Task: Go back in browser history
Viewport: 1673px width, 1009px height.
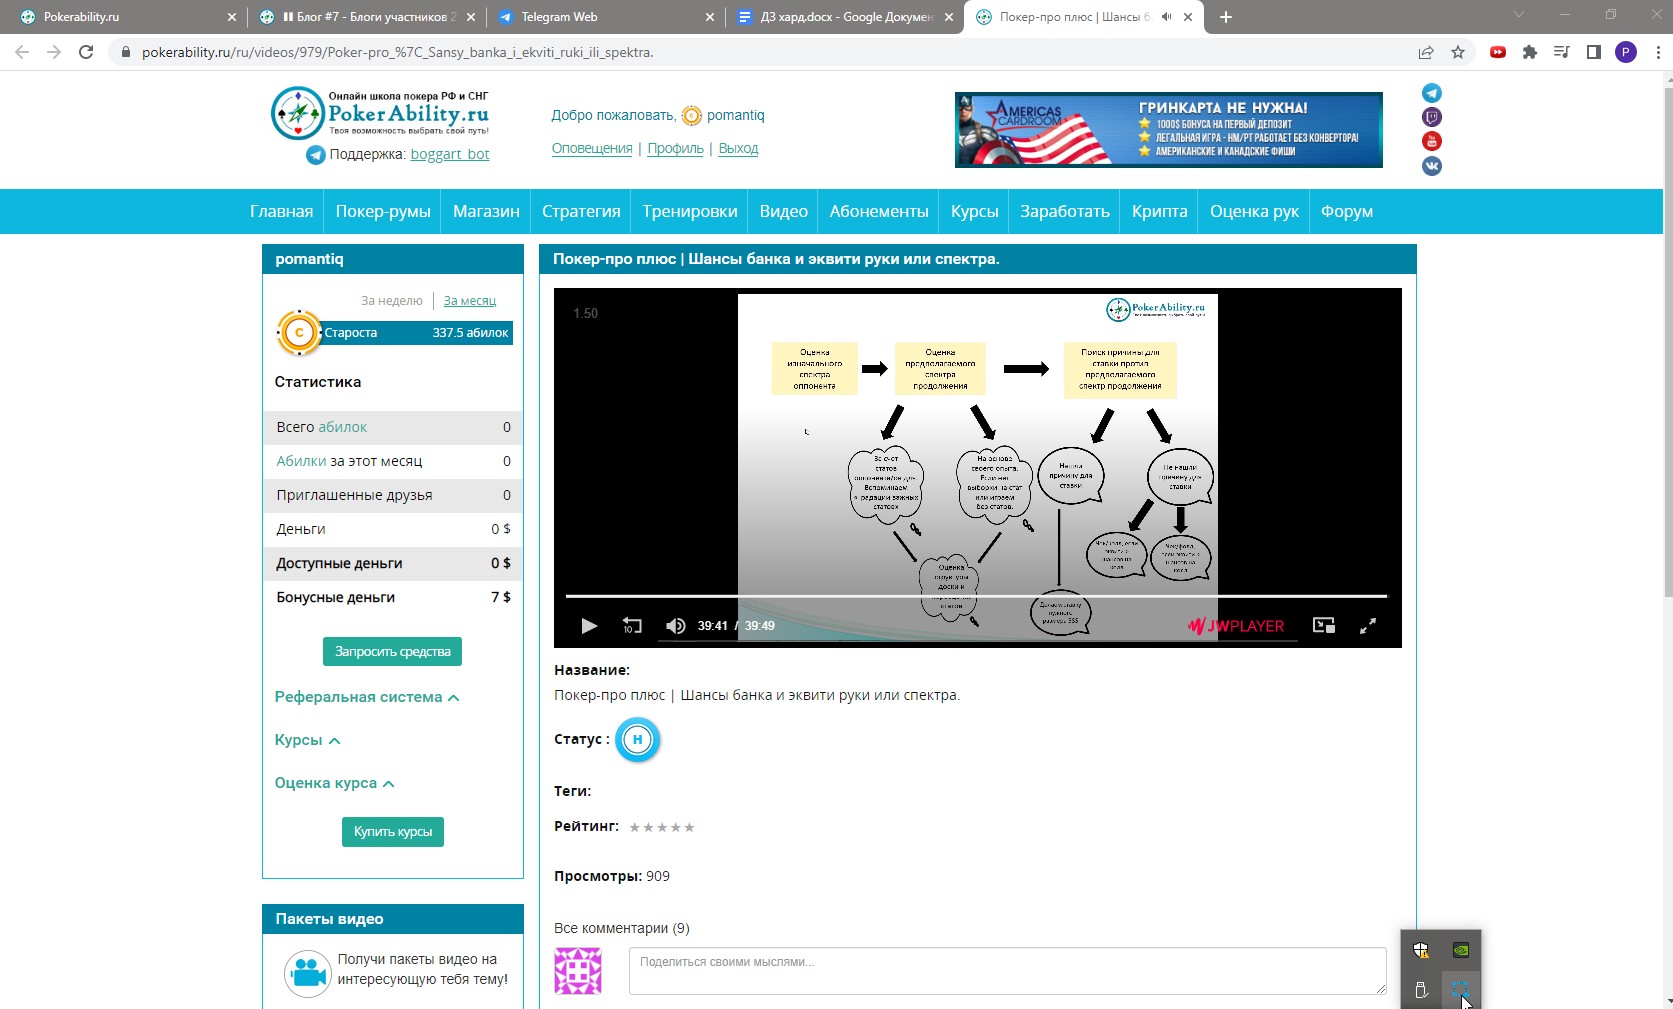Action: pyautogui.click(x=22, y=52)
